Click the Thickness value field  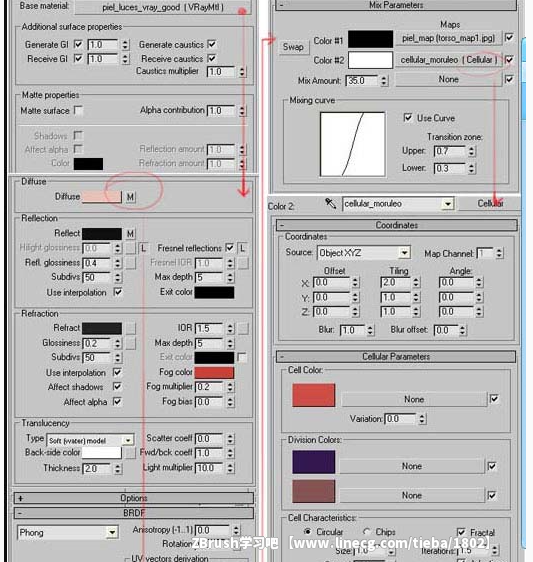[97, 468]
